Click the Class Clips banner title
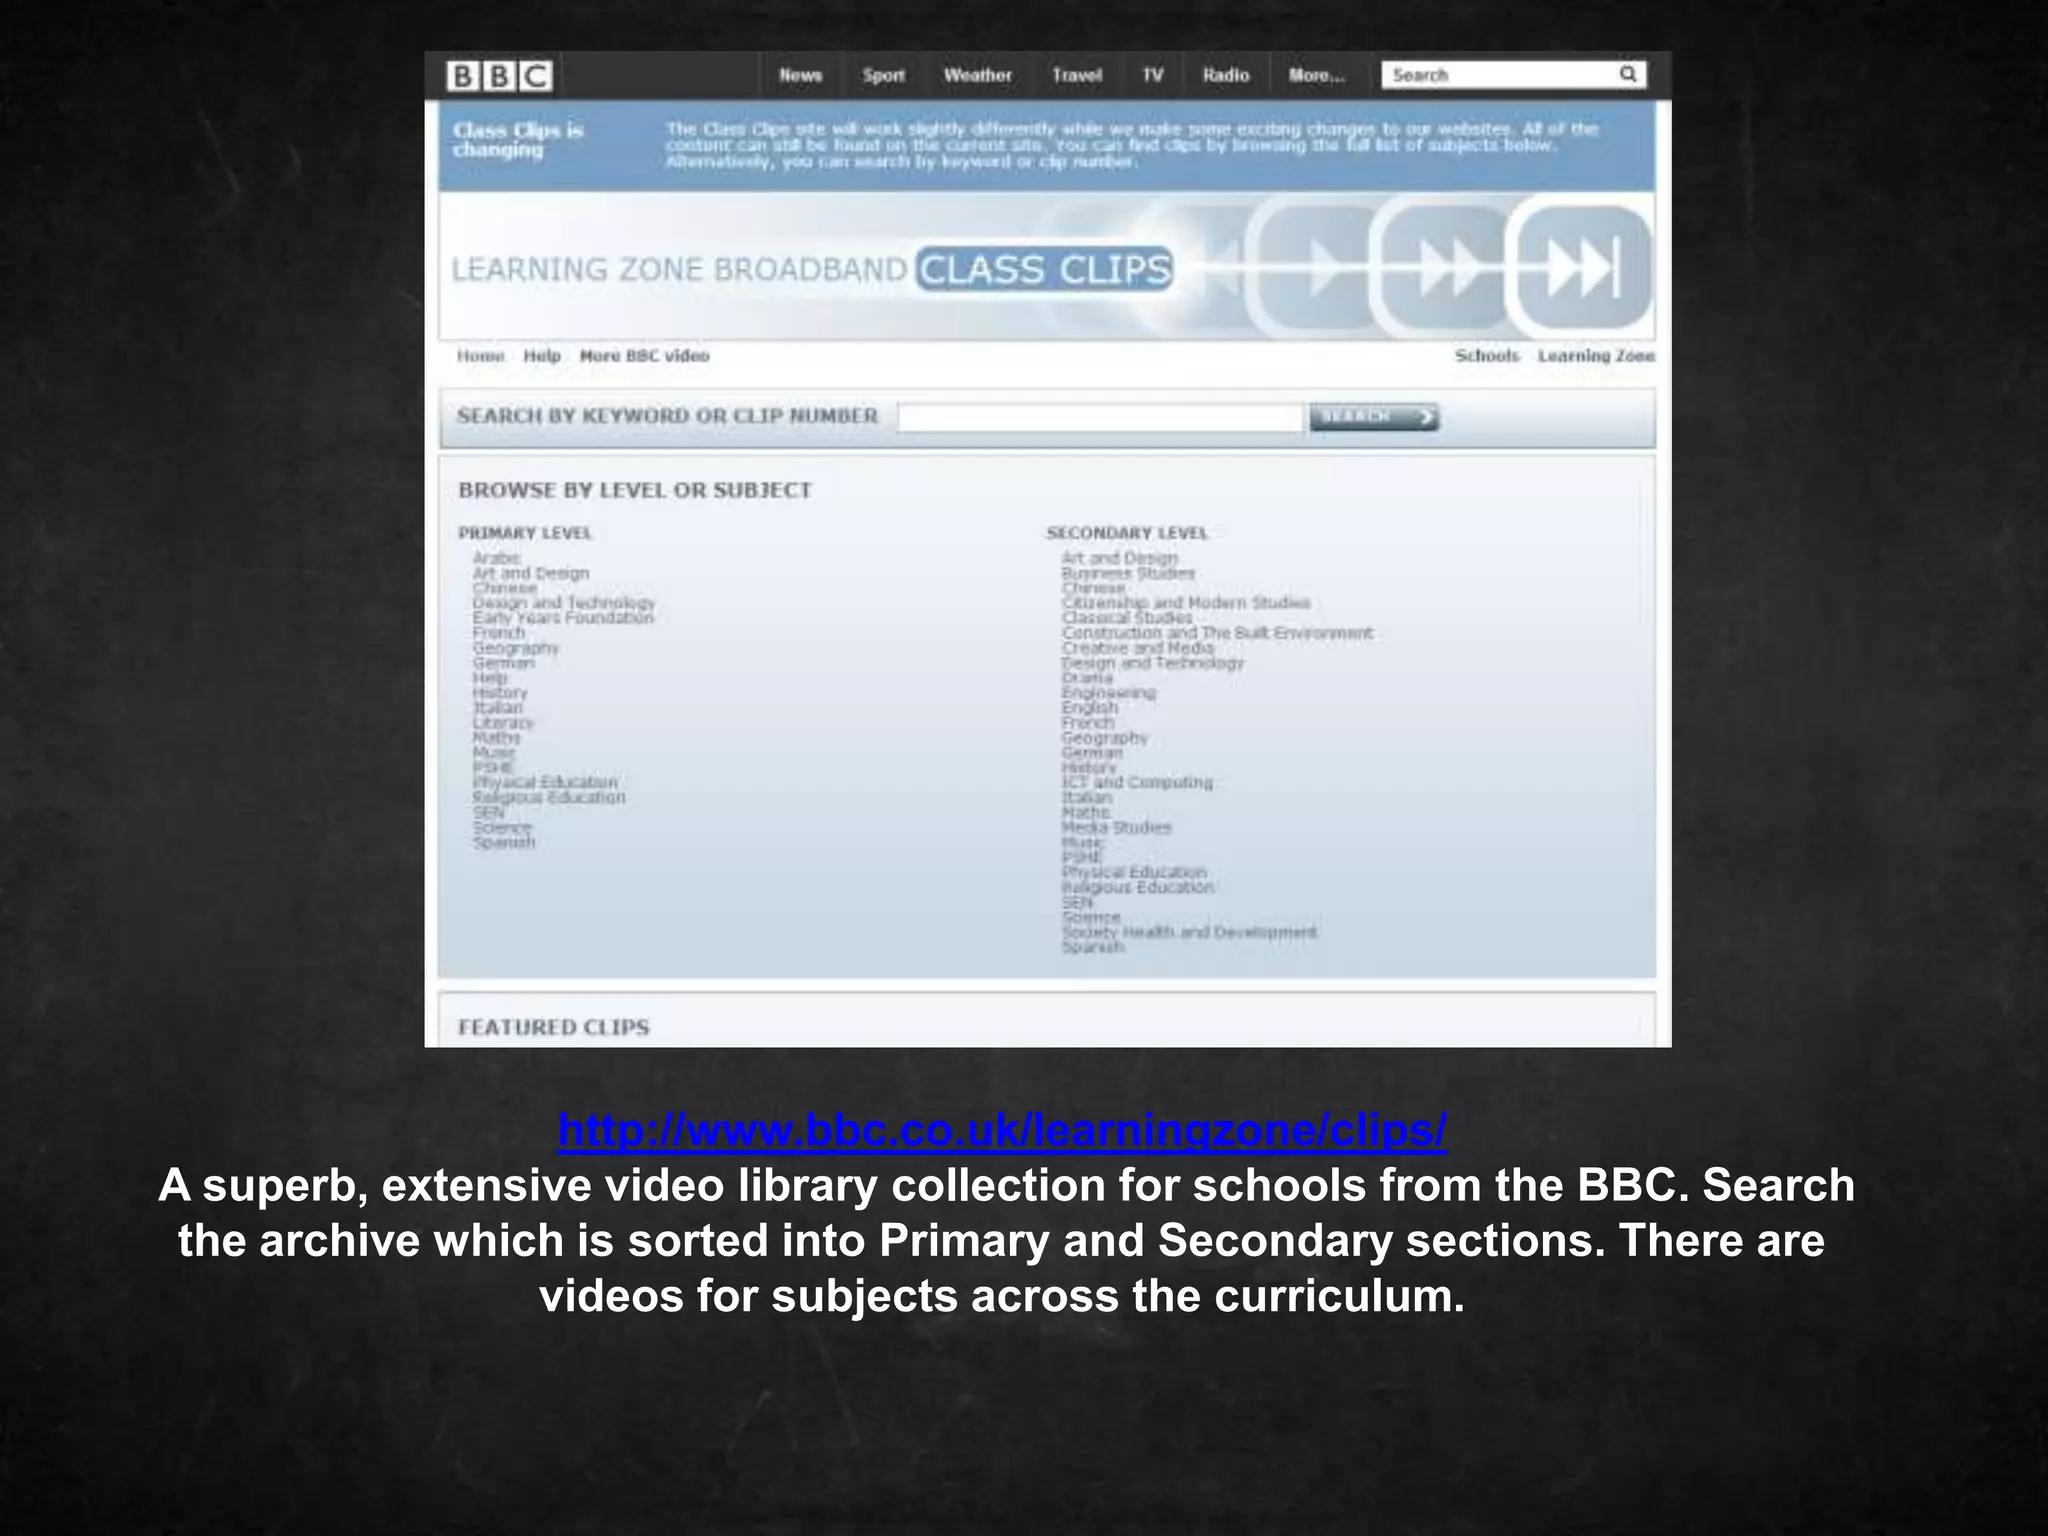This screenshot has height=1536, width=2048. pyautogui.click(x=1044, y=270)
